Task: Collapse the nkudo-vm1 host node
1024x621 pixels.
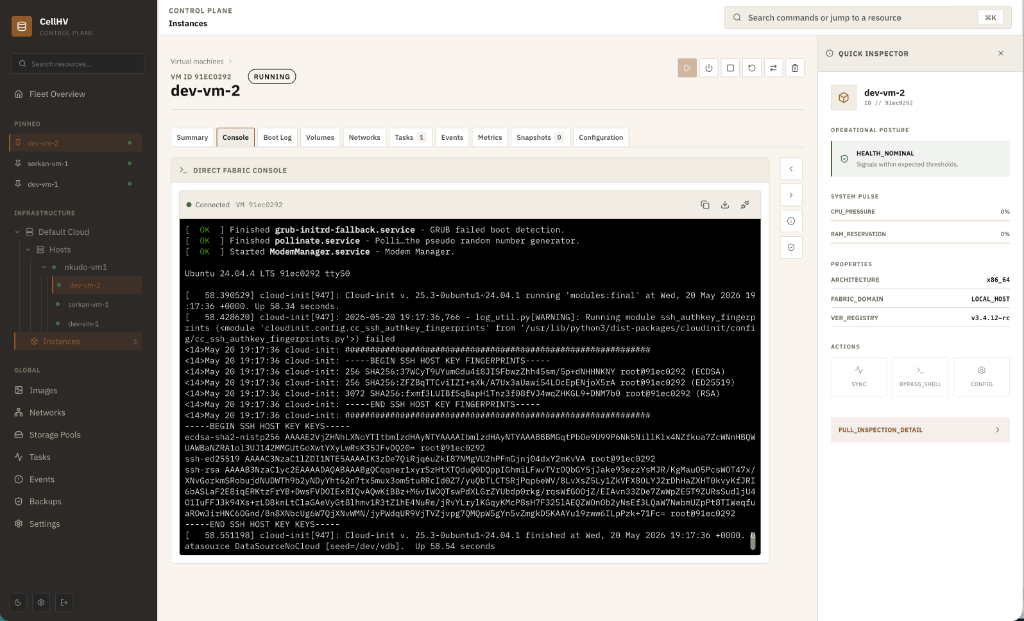Action: tap(44, 267)
